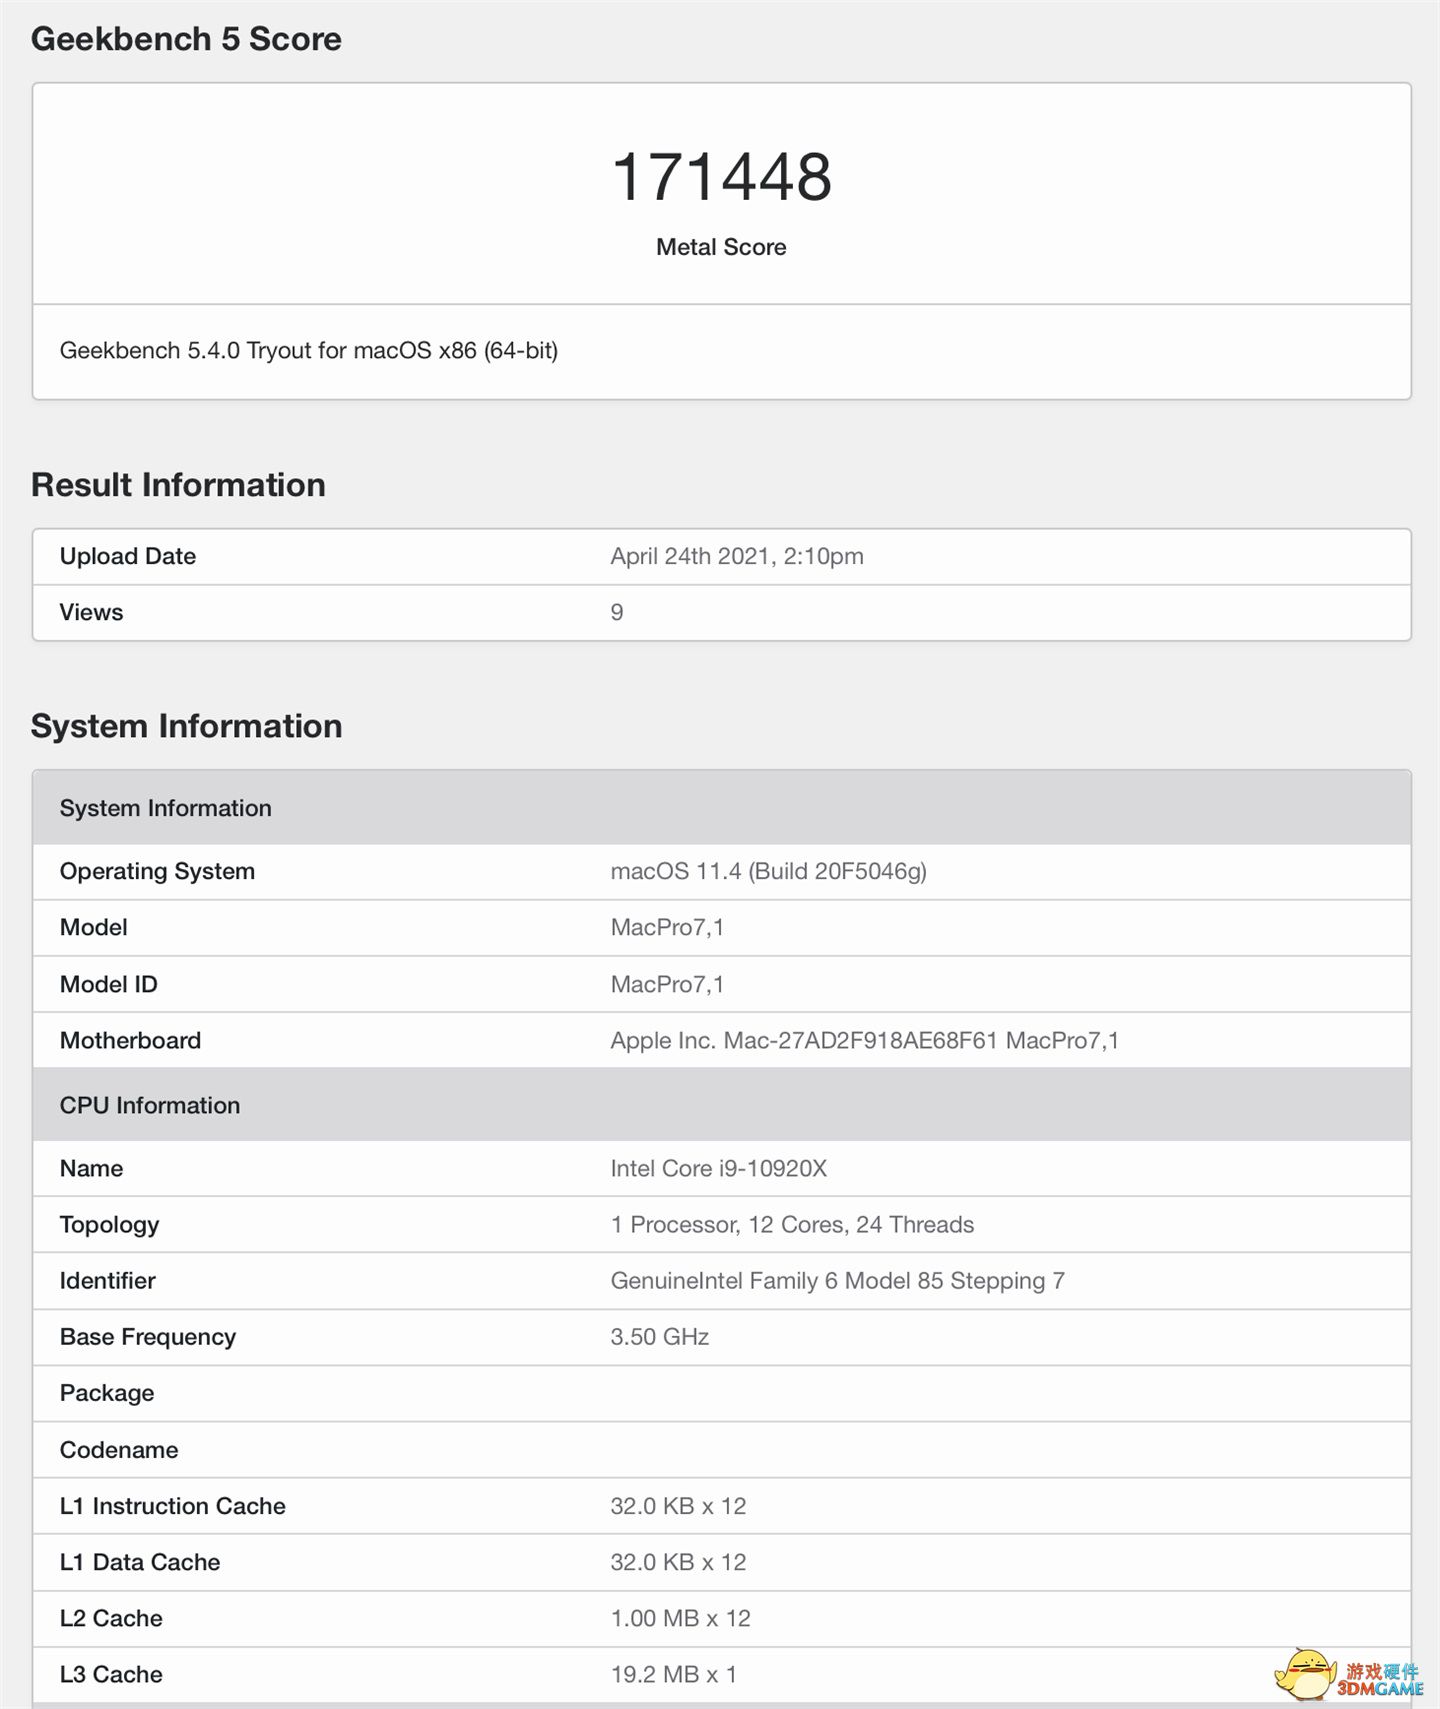Click the Geekbench 5 Score heading
The width and height of the screenshot is (1440, 1709).
[186, 39]
